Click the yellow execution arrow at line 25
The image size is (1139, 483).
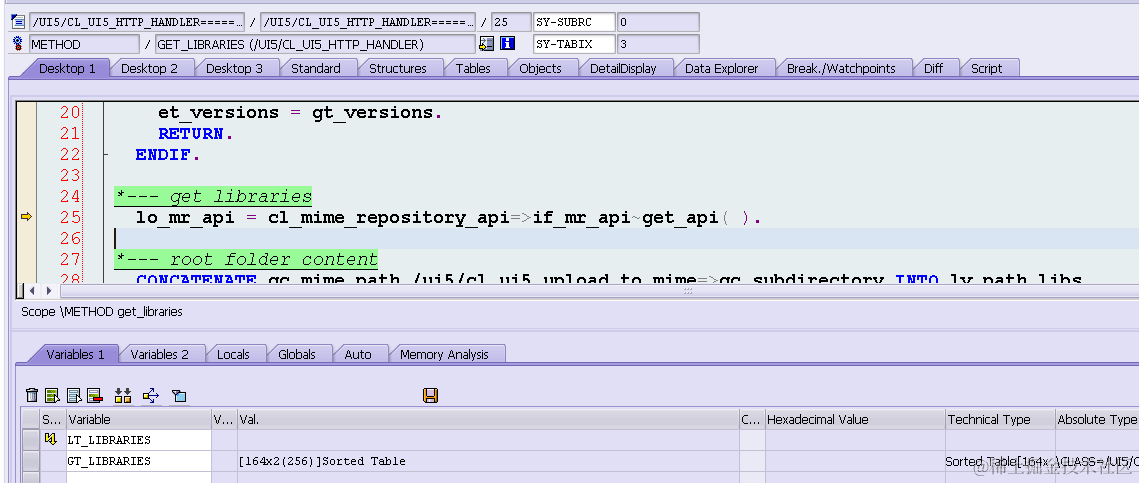coord(26,216)
